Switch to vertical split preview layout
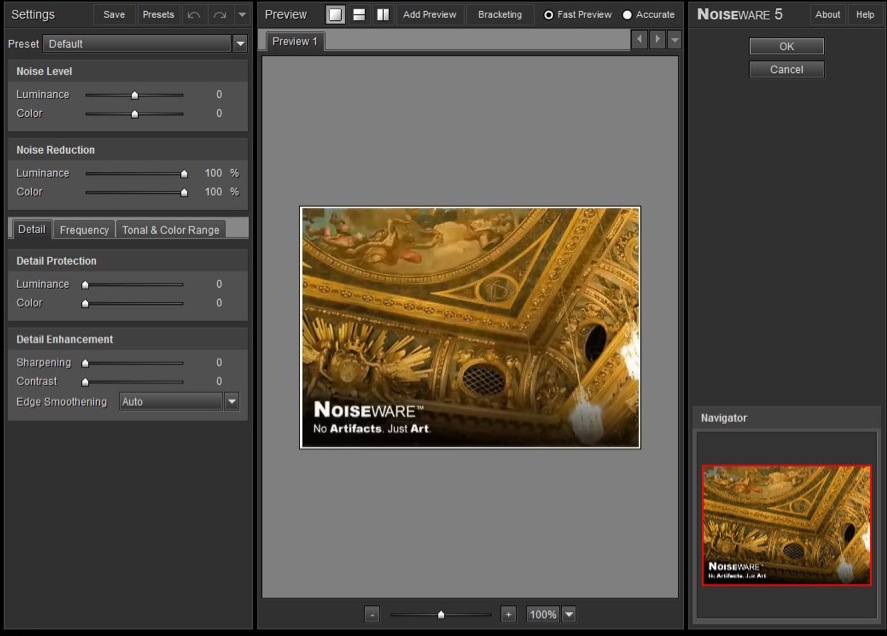This screenshot has width=887, height=636. click(382, 15)
